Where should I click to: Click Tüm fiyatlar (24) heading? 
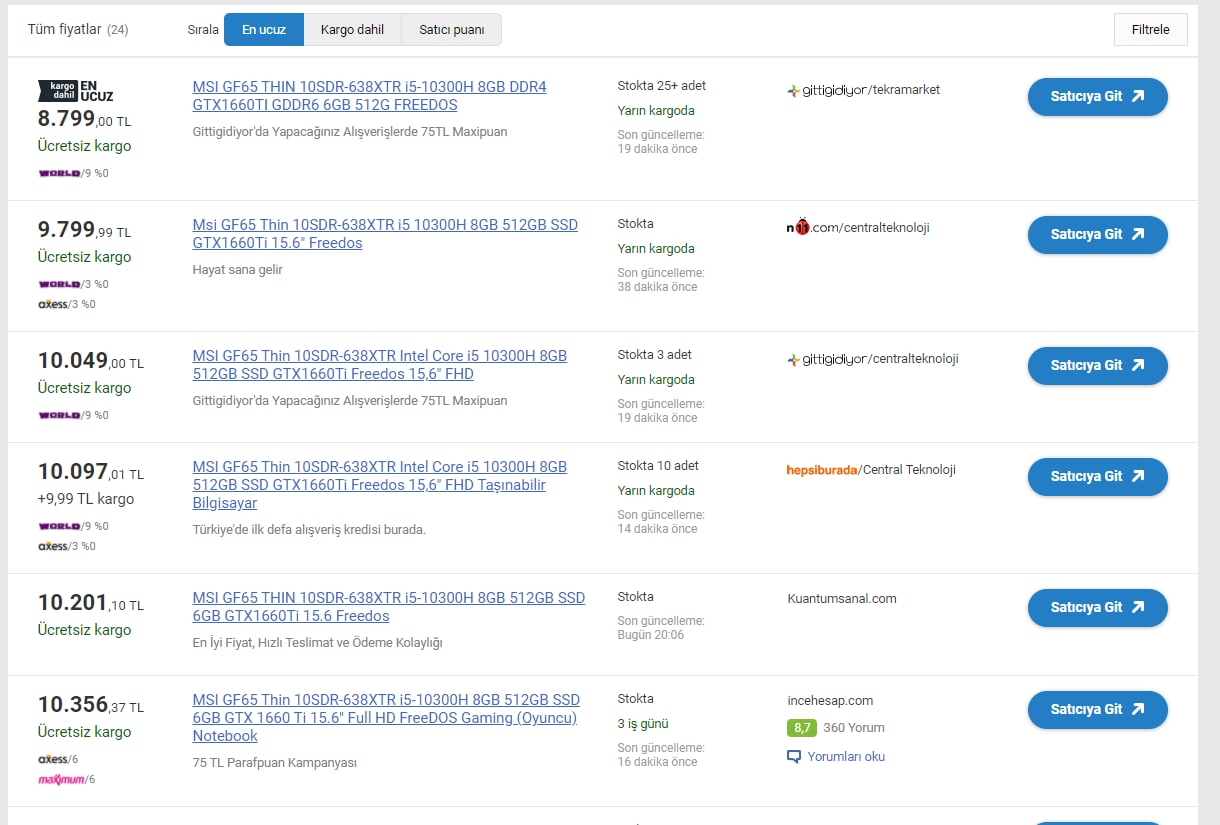point(78,29)
